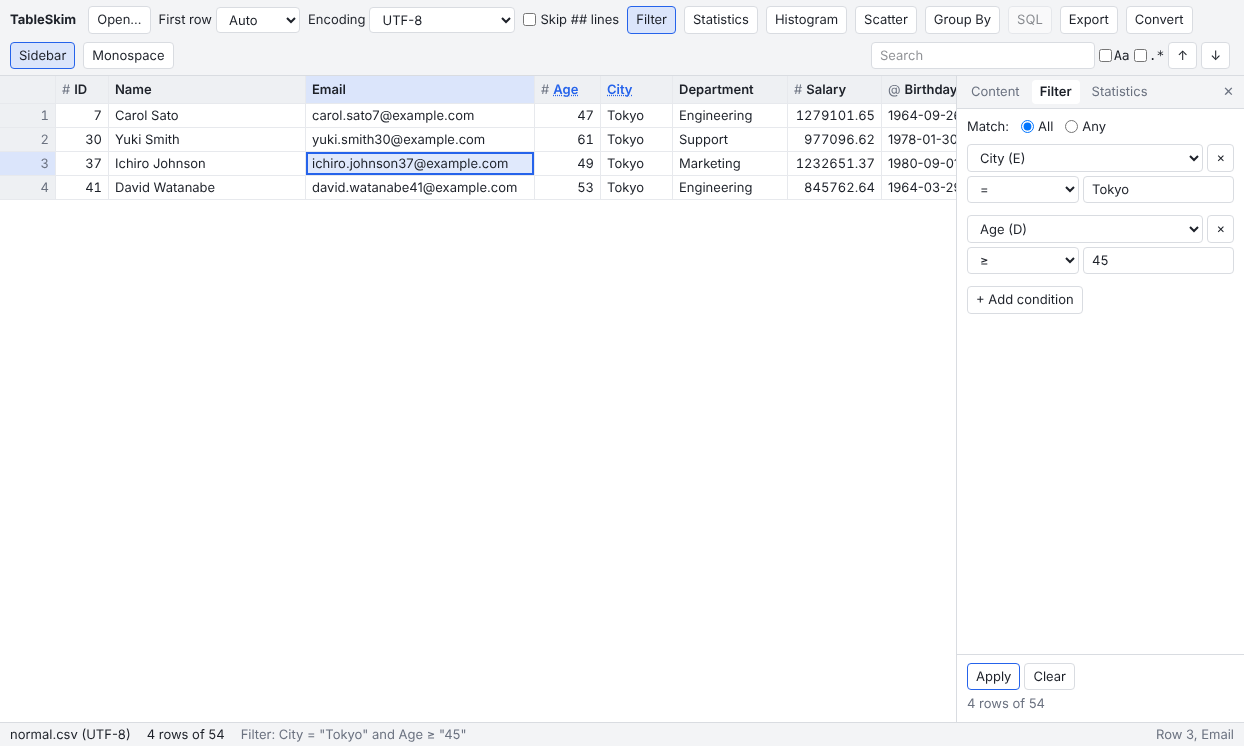Click the Tokyo filter value field
This screenshot has height=746, width=1244.
pyautogui.click(x=1158, y=189)
